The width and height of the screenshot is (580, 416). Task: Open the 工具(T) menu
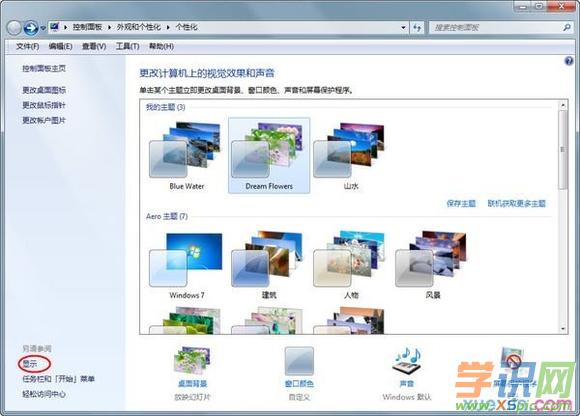click(127, 46)
